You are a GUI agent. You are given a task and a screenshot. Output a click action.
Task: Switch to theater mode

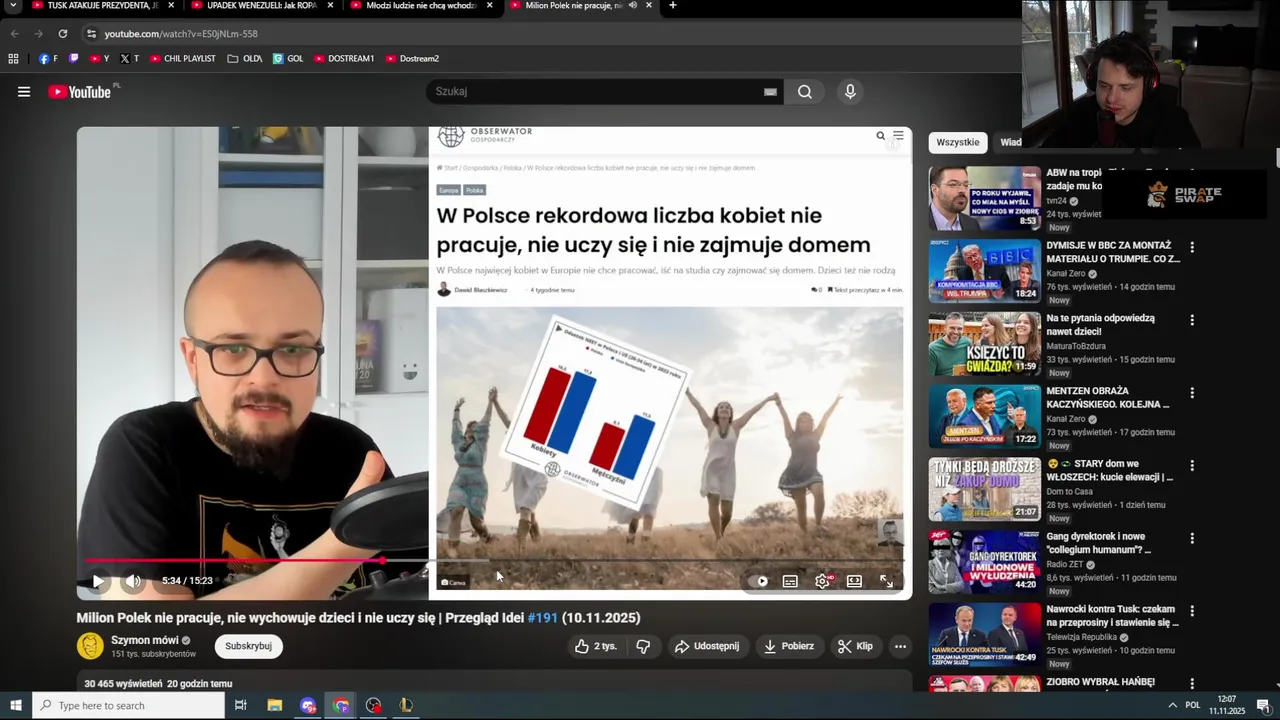click(x=854, y=581)
